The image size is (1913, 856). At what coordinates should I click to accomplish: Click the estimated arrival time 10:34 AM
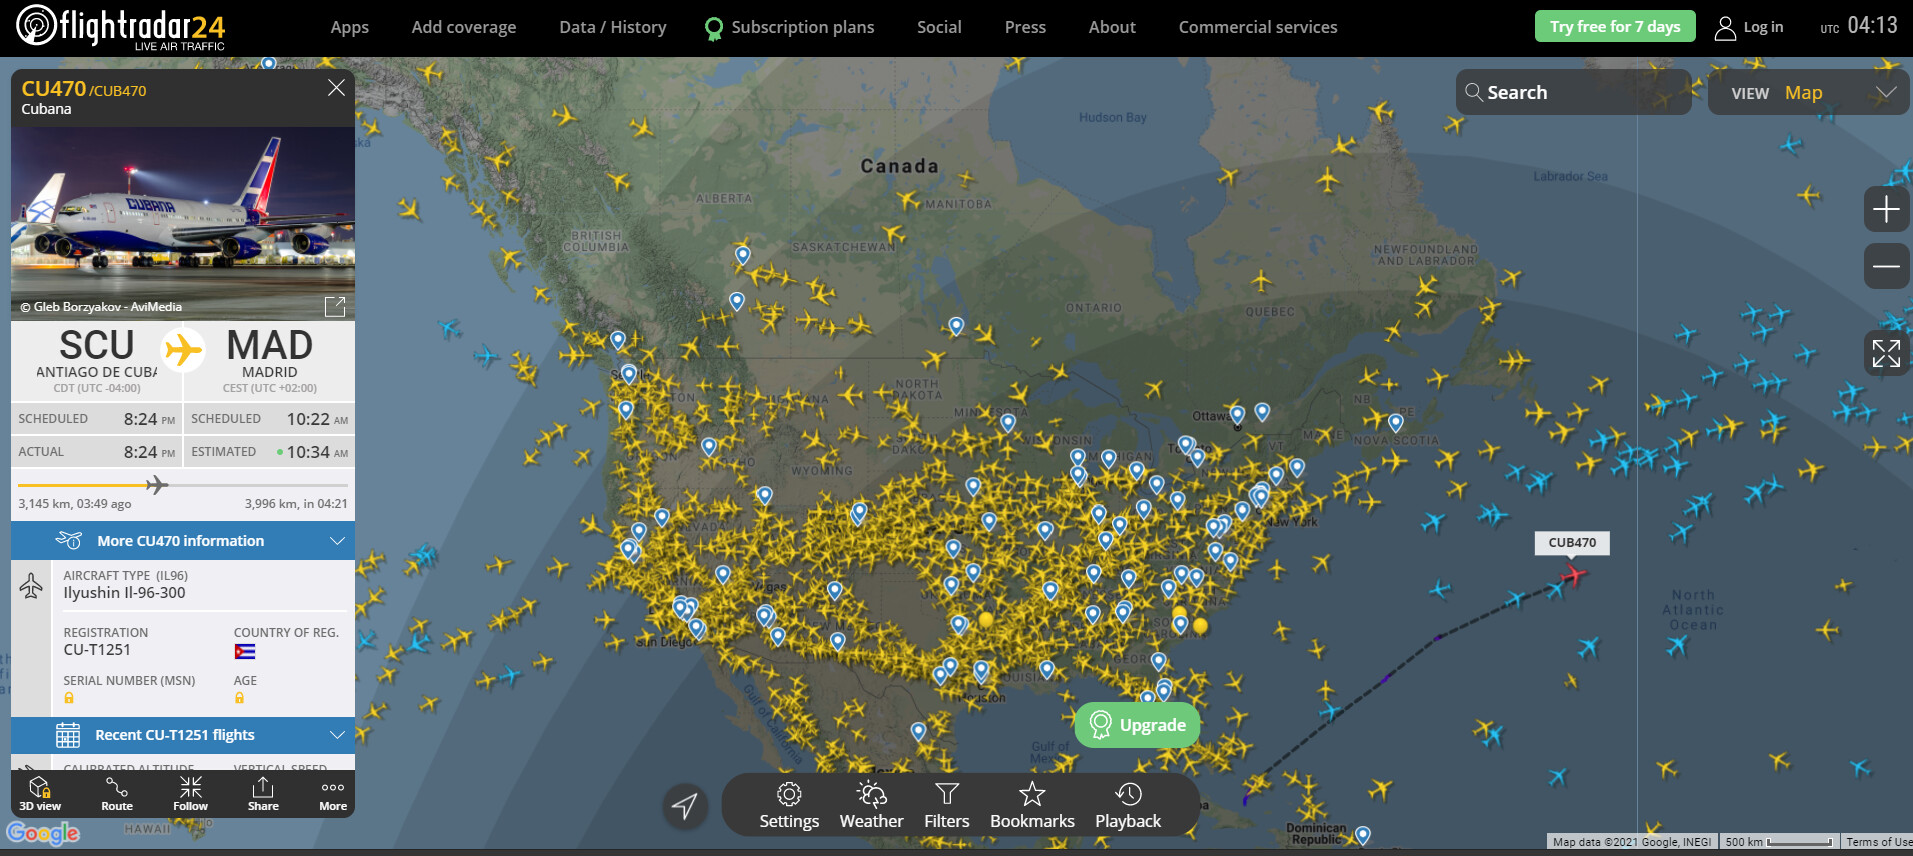[x=318, y=452]
